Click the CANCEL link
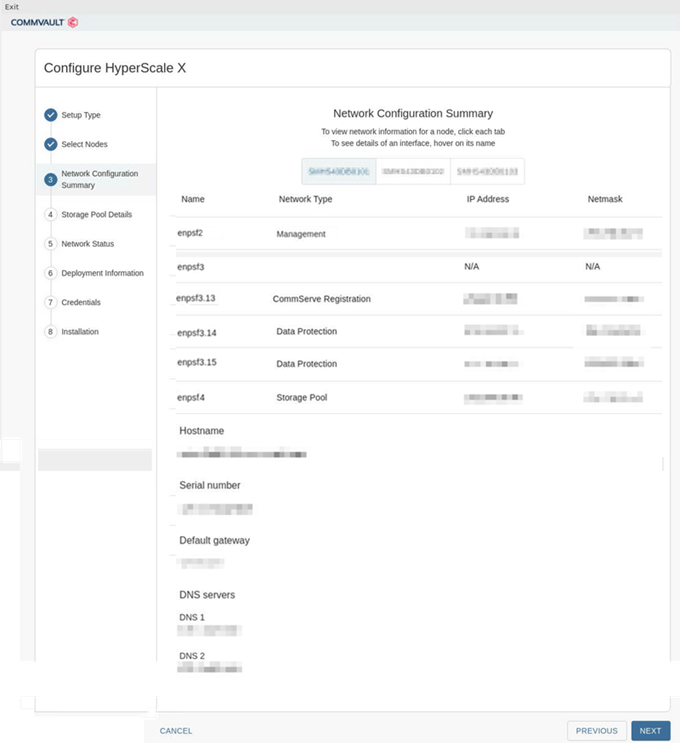Screen dimensions: 680x743 pos(176,731)
